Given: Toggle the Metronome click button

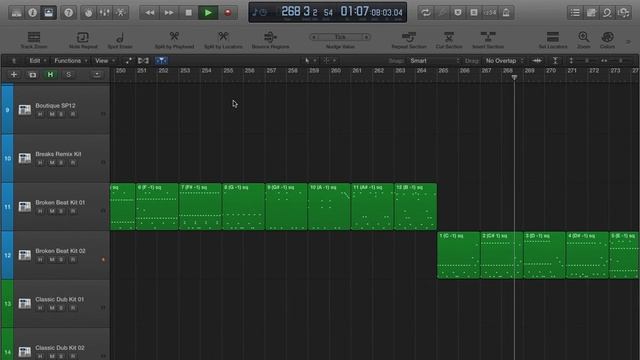Looking at the screenshot, I should tap(506, 13).
